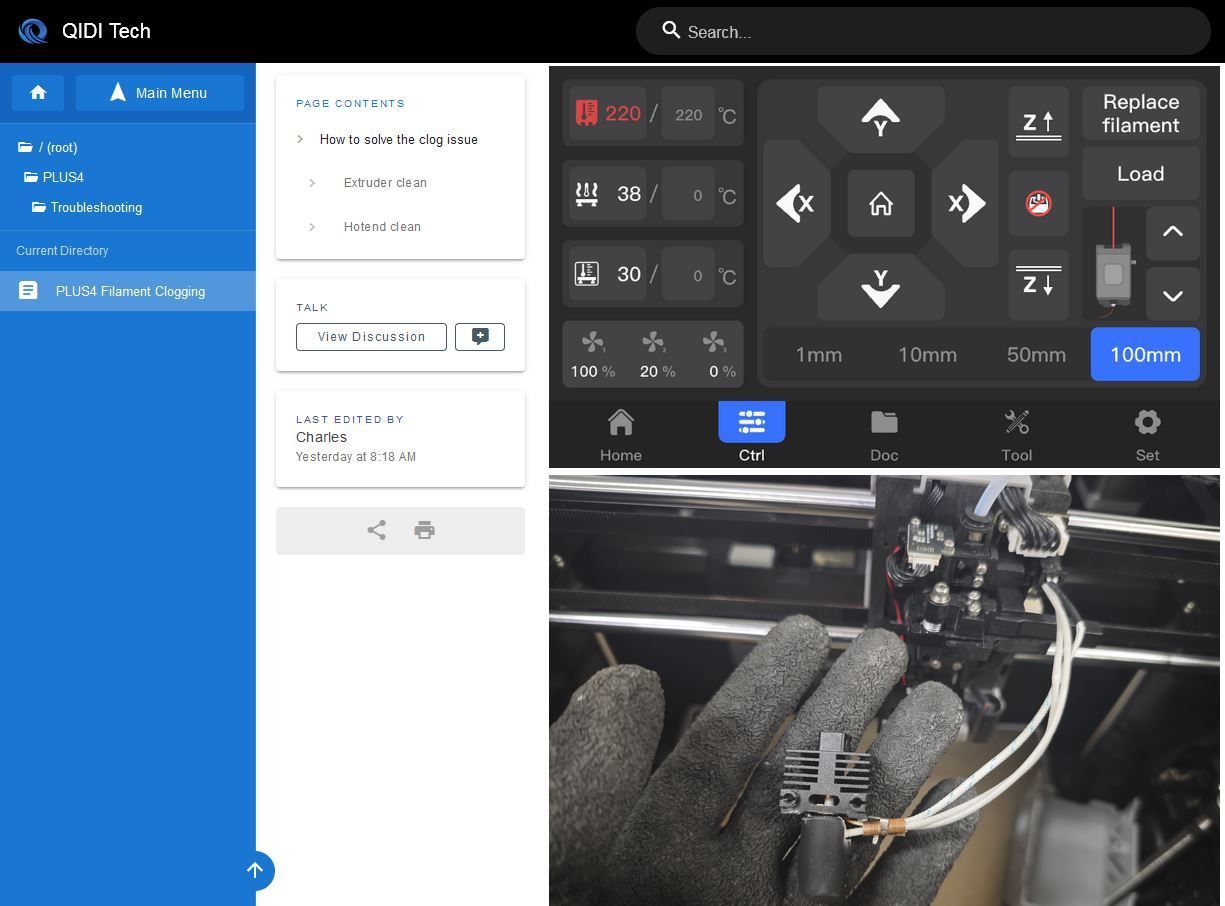The height and width of the screenshot is (906, 1225).
Task: Click the extruder extrude down chevron
Action: coord(1173,295)
